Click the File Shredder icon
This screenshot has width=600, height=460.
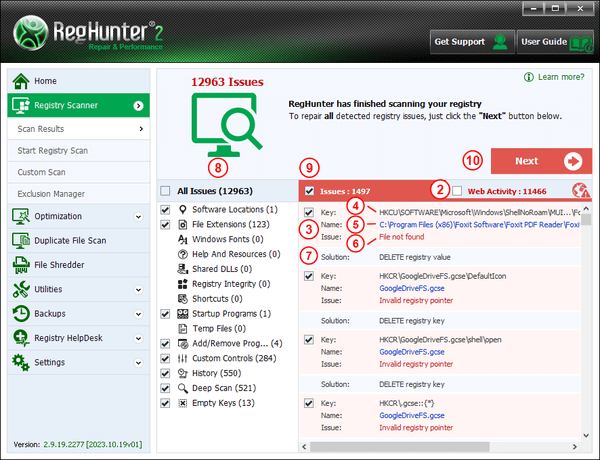(x=20, y=265)
